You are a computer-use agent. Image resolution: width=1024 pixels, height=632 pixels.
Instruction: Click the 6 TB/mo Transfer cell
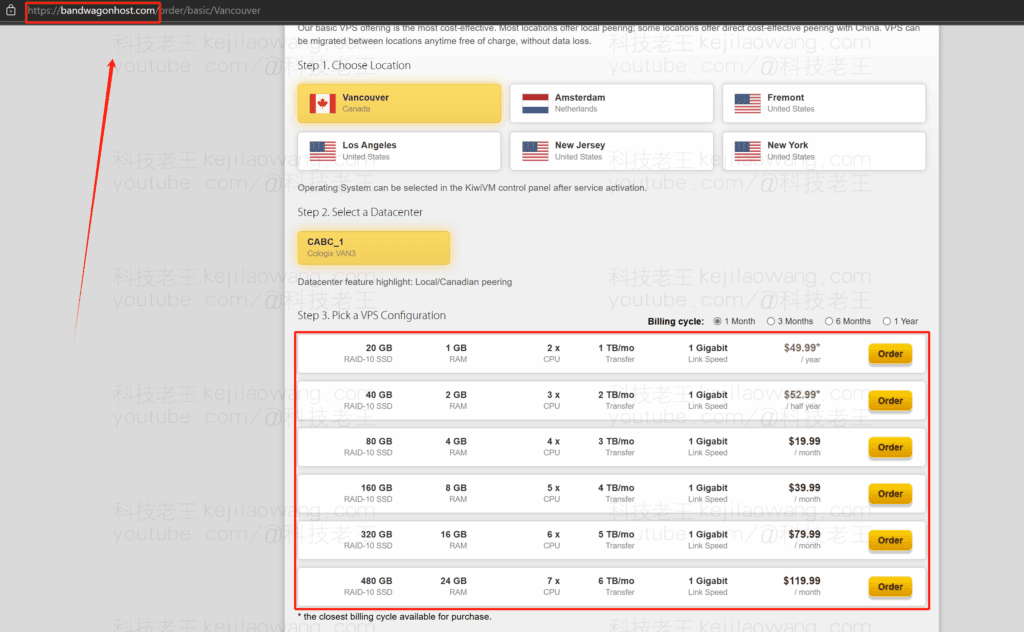(x=616, y=586)
